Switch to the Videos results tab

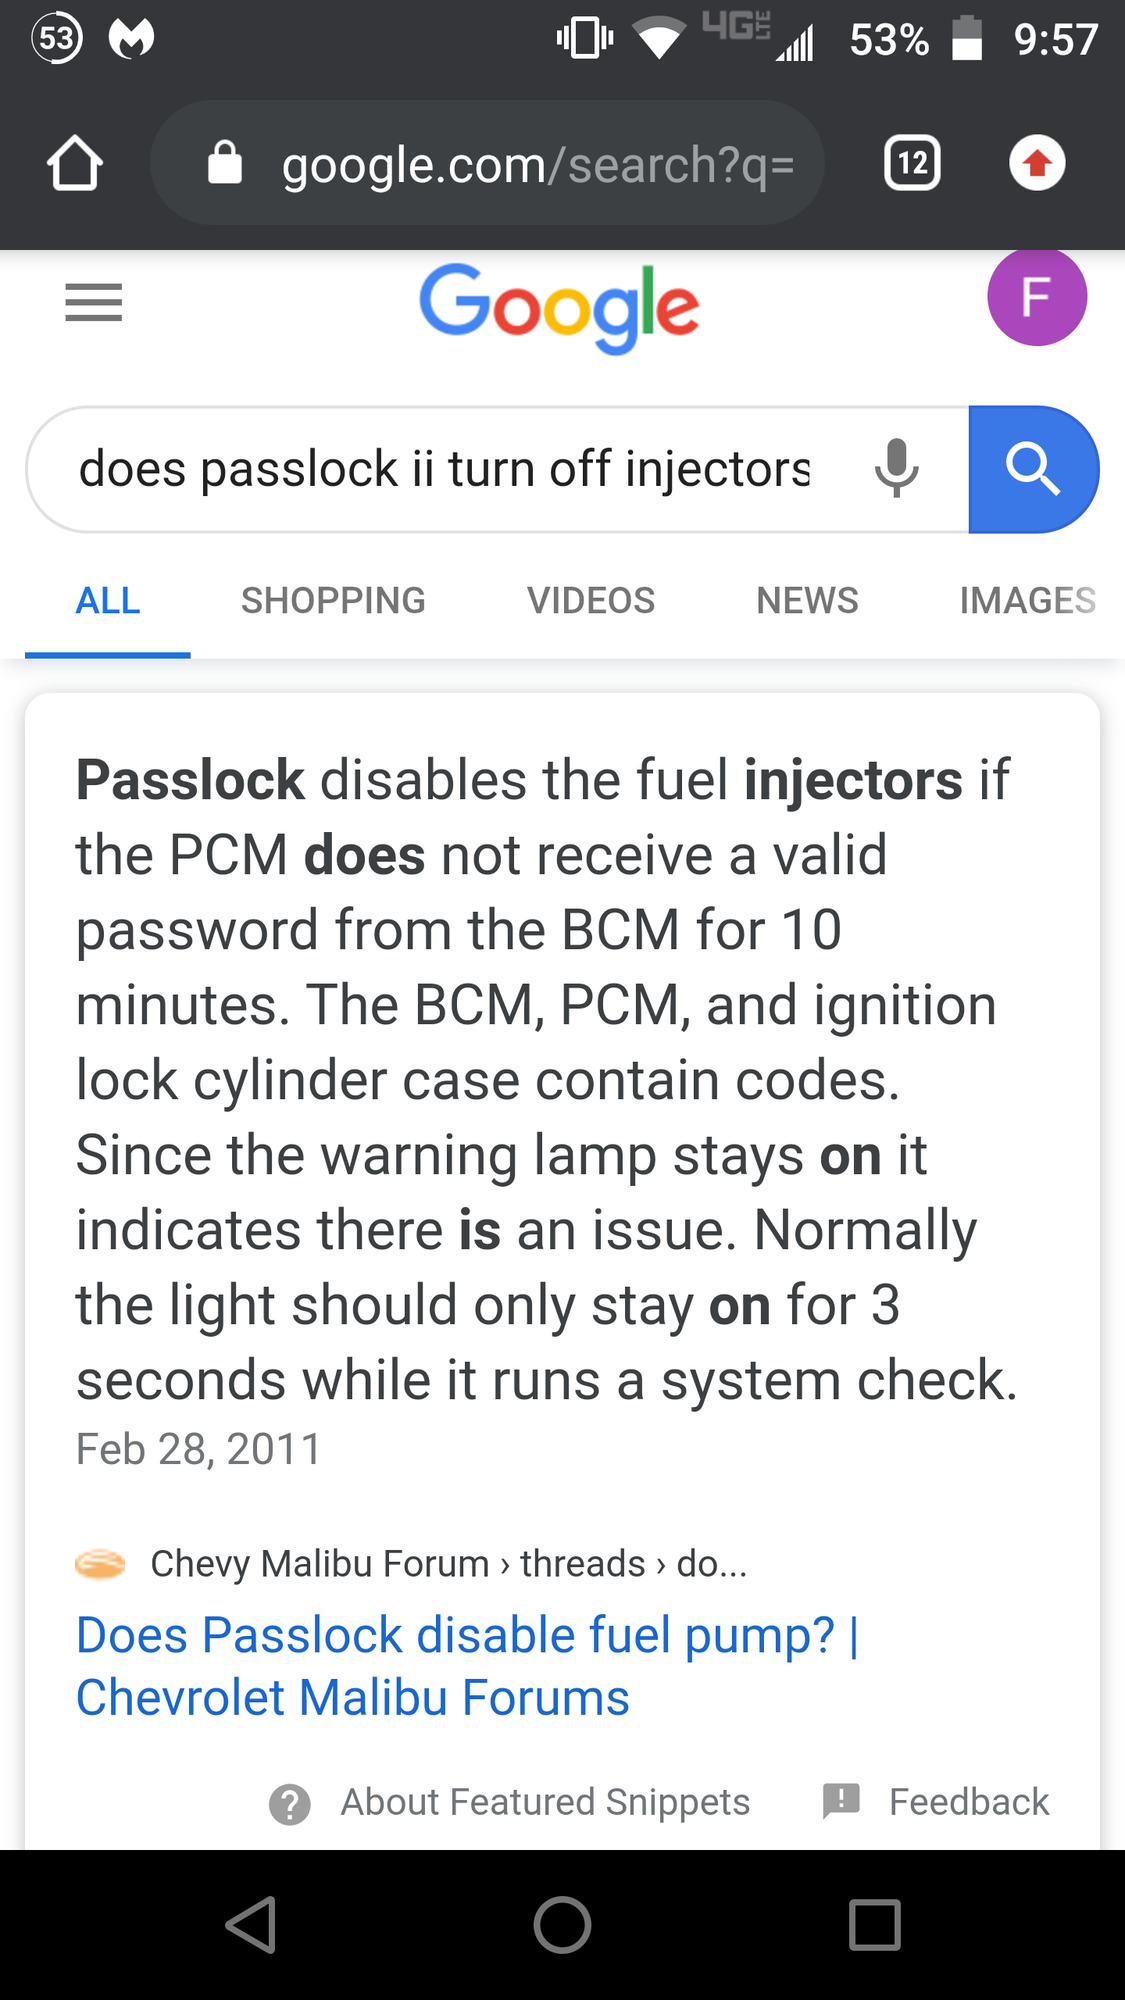tap(591, 601)
